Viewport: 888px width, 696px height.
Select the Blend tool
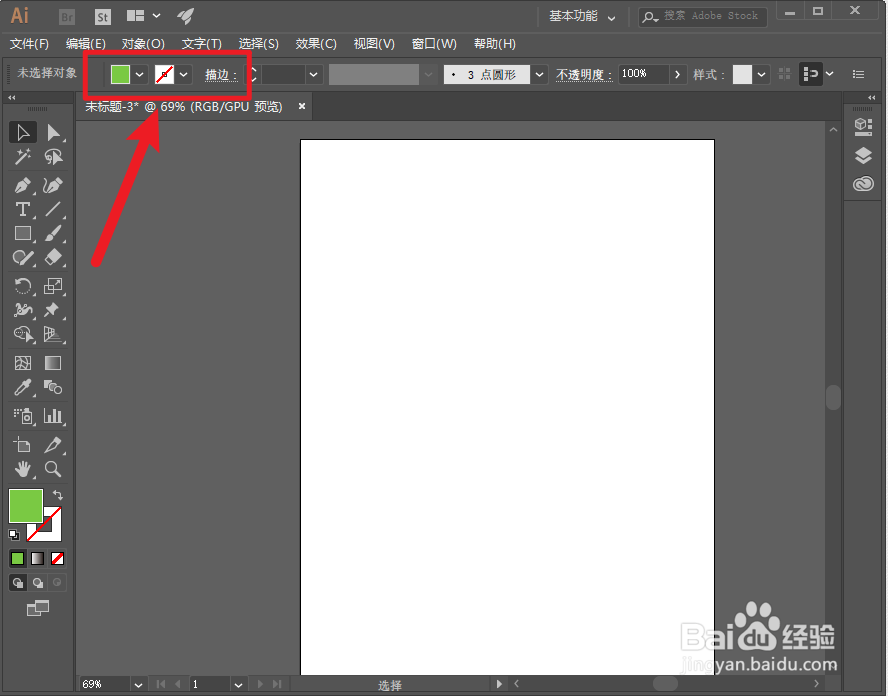[53, 387]
